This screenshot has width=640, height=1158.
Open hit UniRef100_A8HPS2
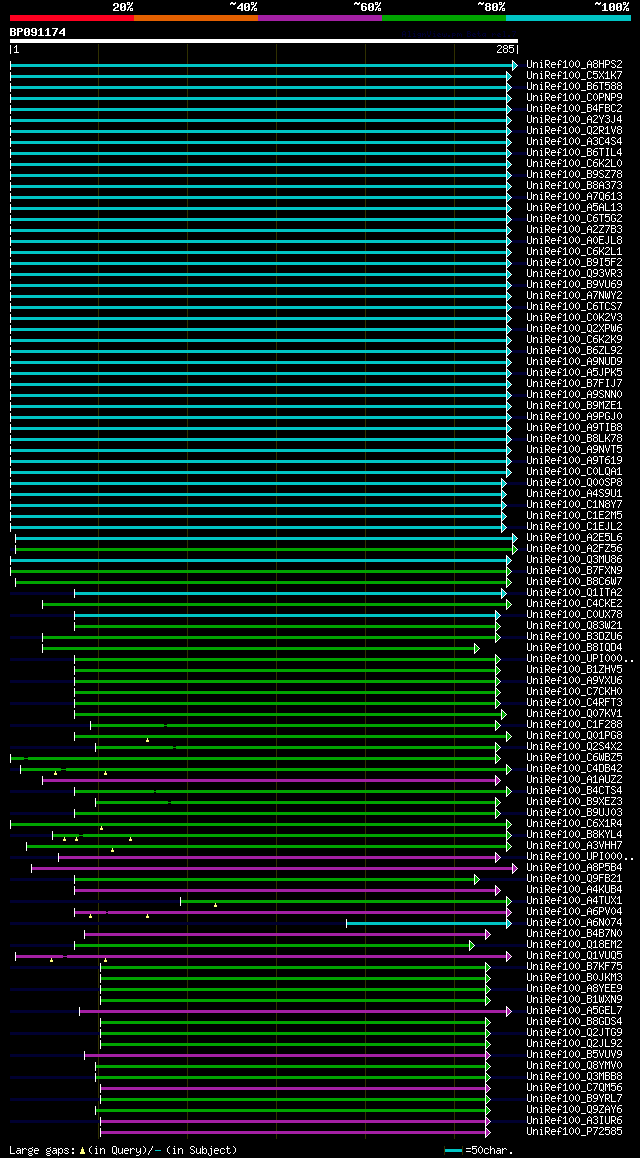point(574,65)
